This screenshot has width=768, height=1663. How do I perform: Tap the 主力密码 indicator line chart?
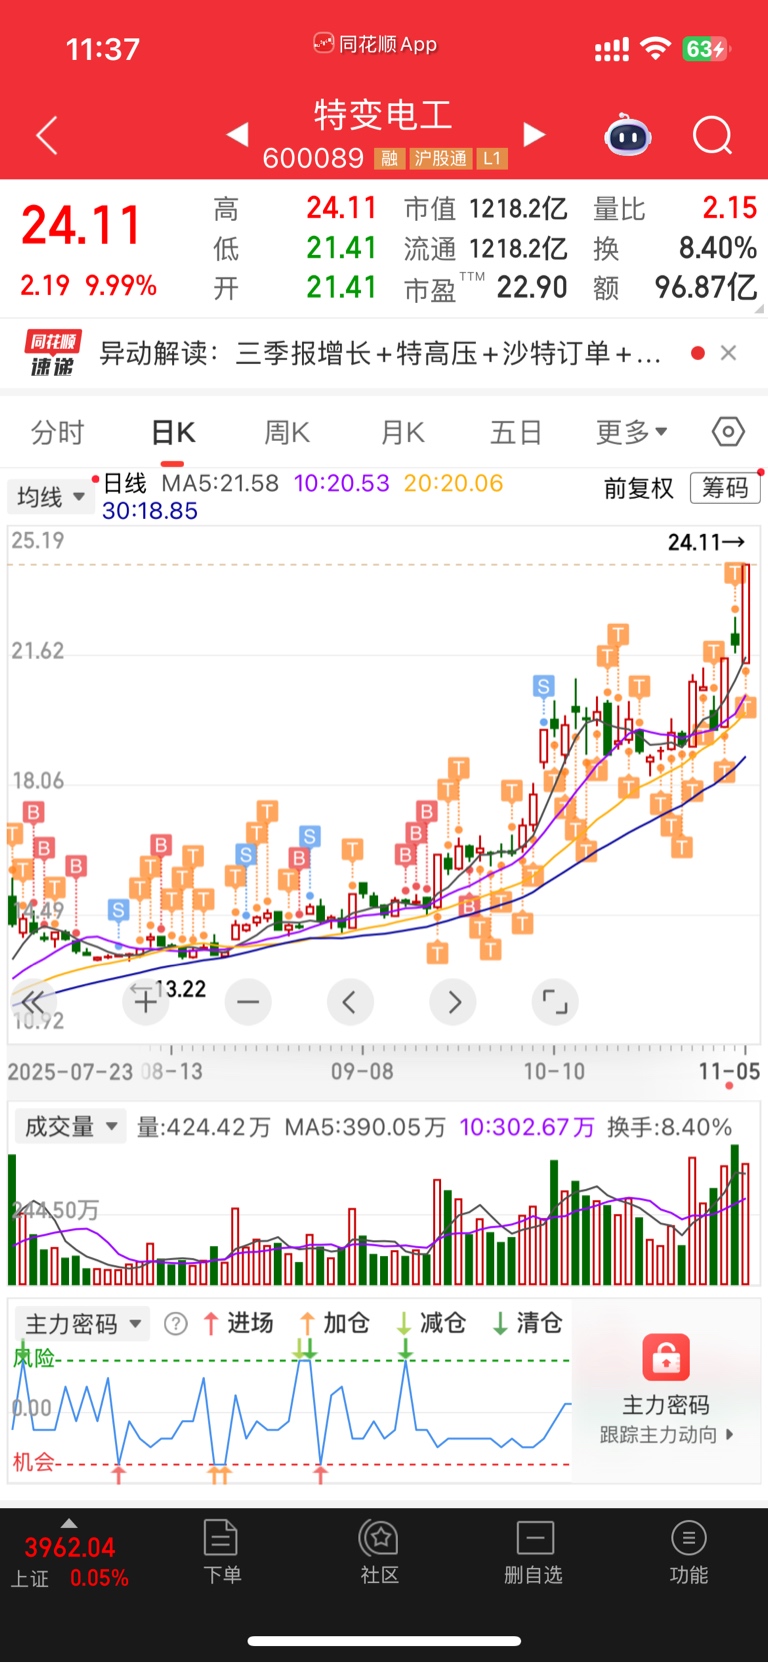(x=290, y=1413)
